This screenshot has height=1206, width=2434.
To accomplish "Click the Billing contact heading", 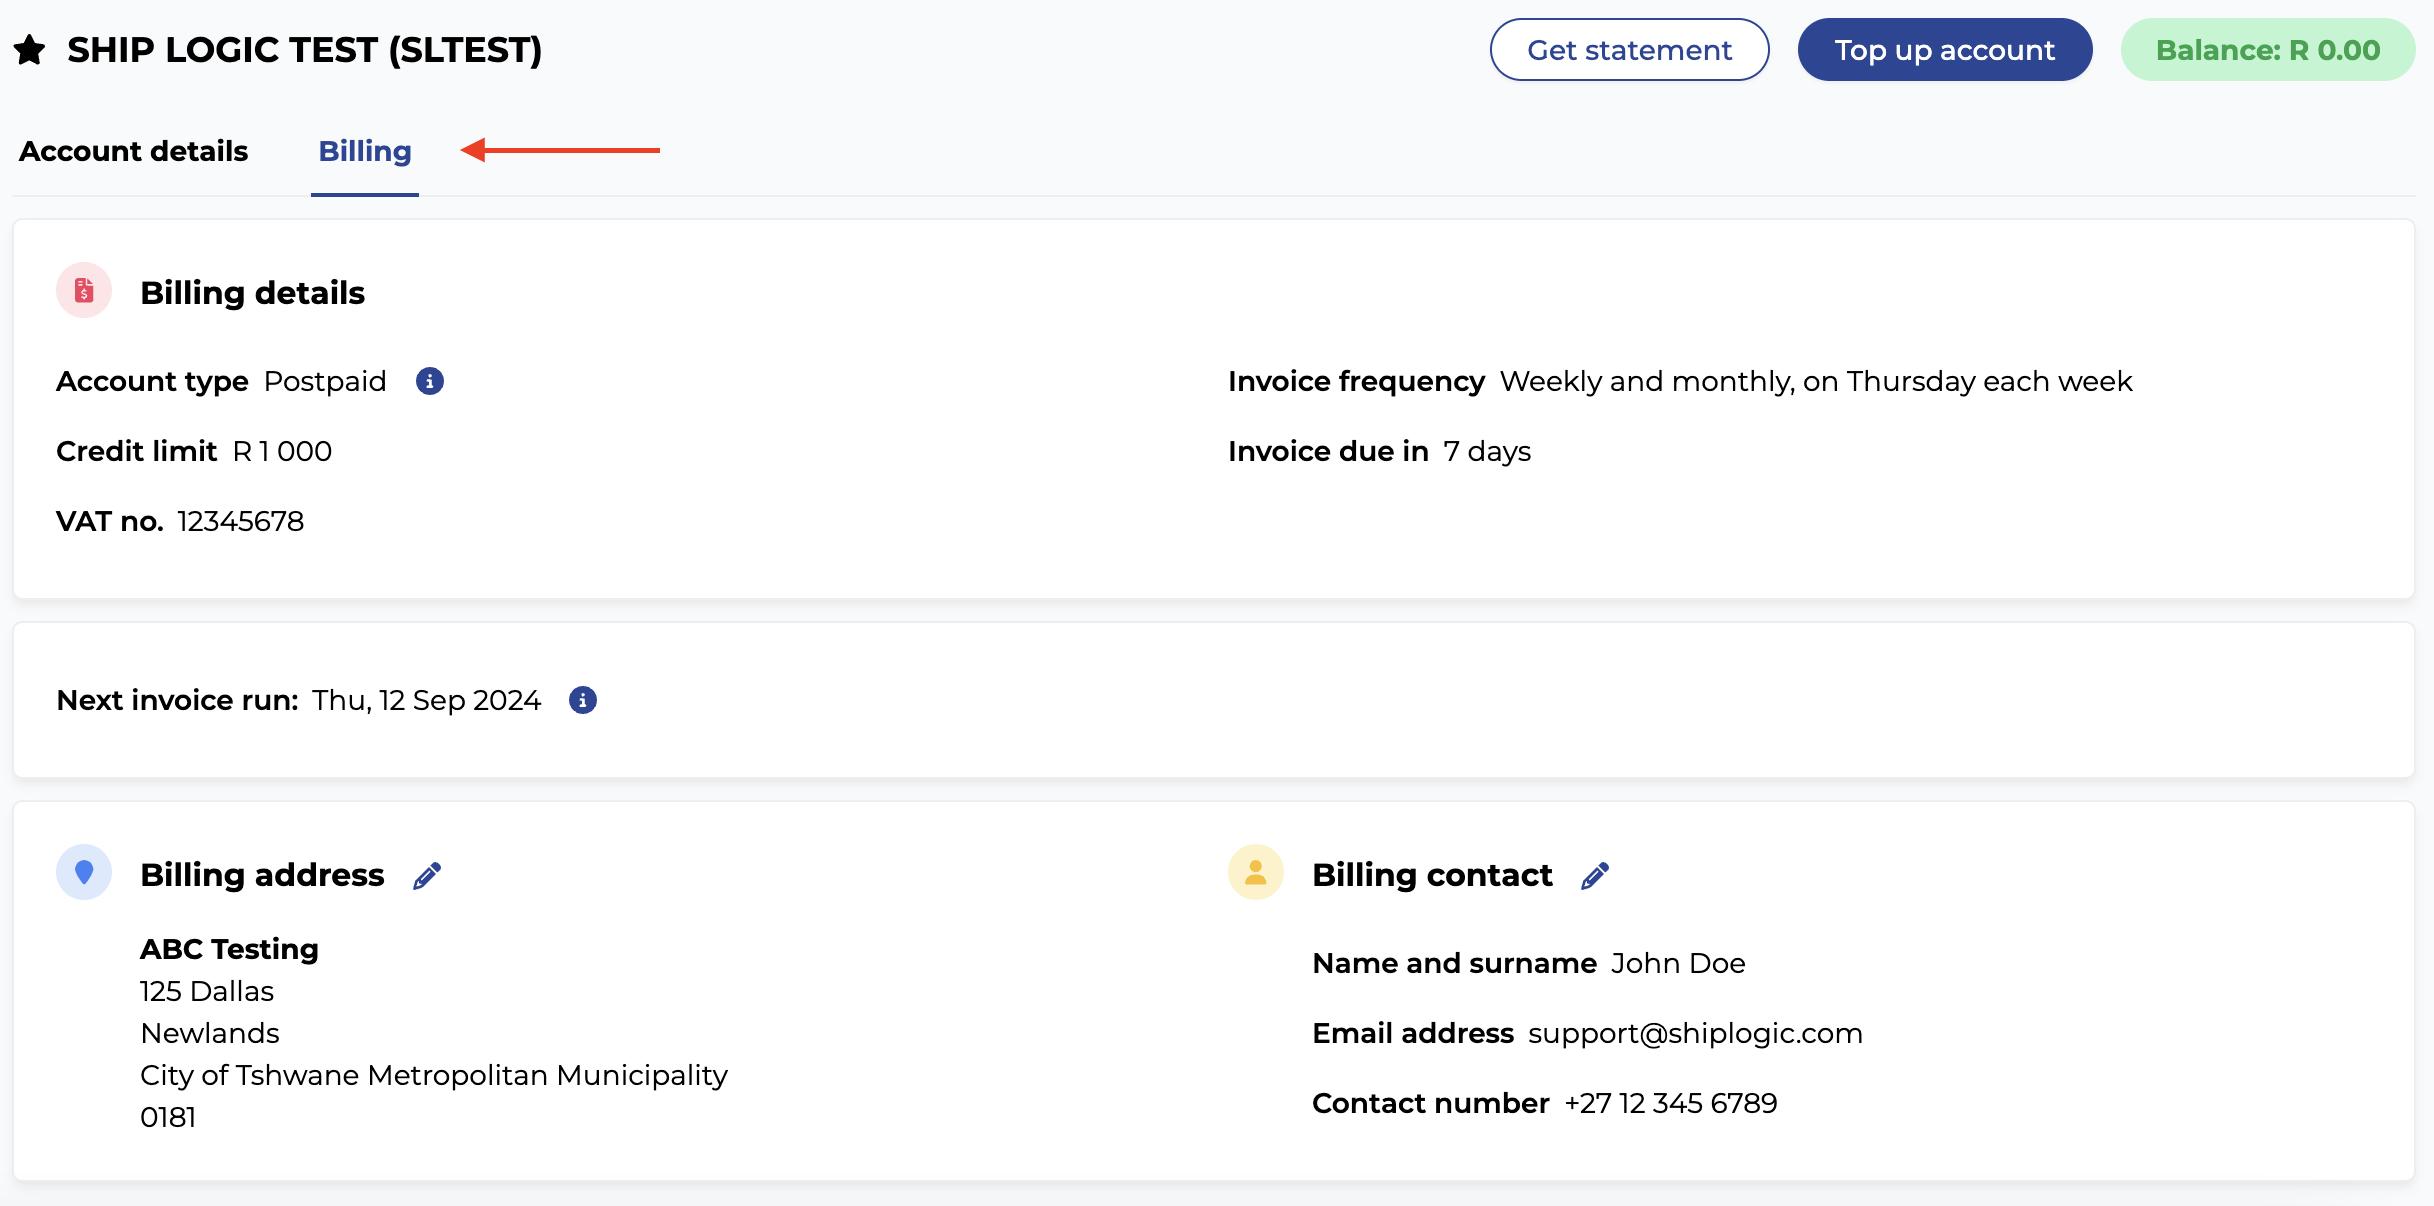I will point(1433,875).
